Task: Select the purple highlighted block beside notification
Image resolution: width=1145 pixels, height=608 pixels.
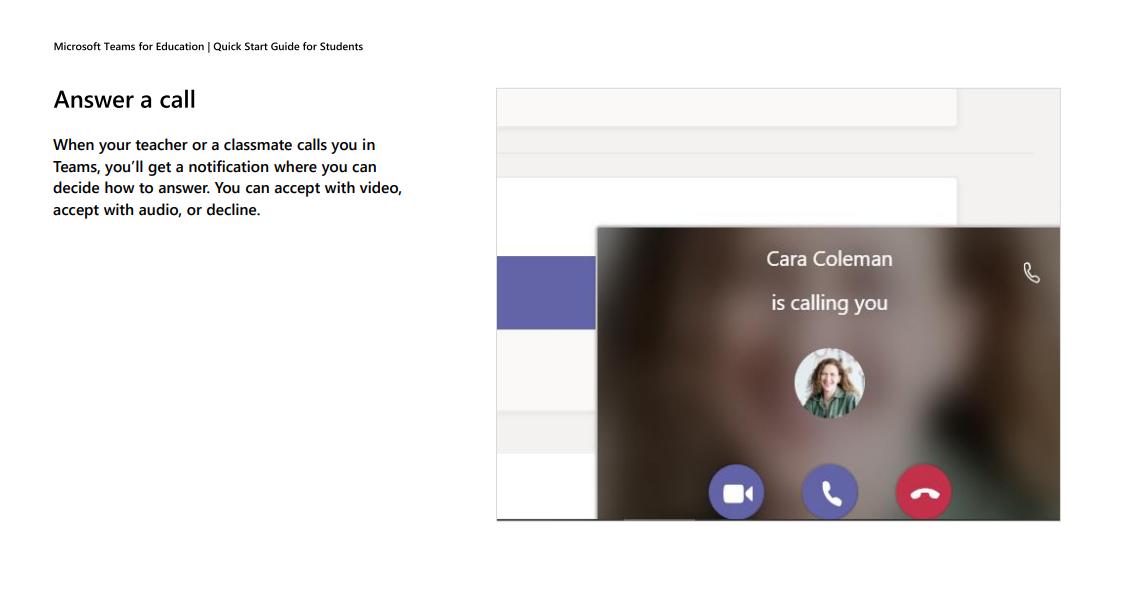Action: 546,293
